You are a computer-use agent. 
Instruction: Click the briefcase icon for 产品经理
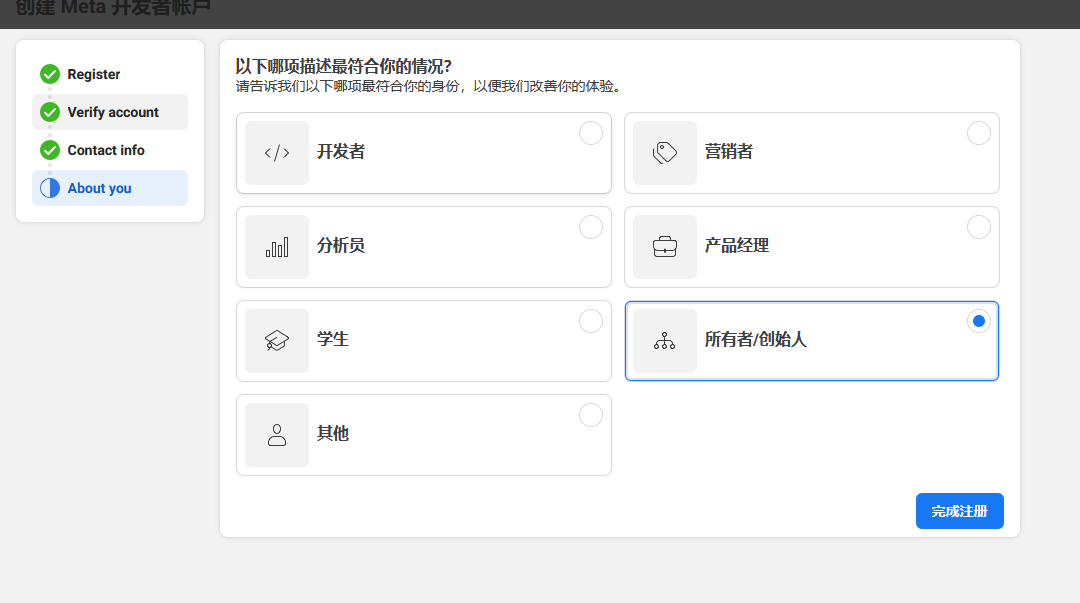(x=665, y=247)
